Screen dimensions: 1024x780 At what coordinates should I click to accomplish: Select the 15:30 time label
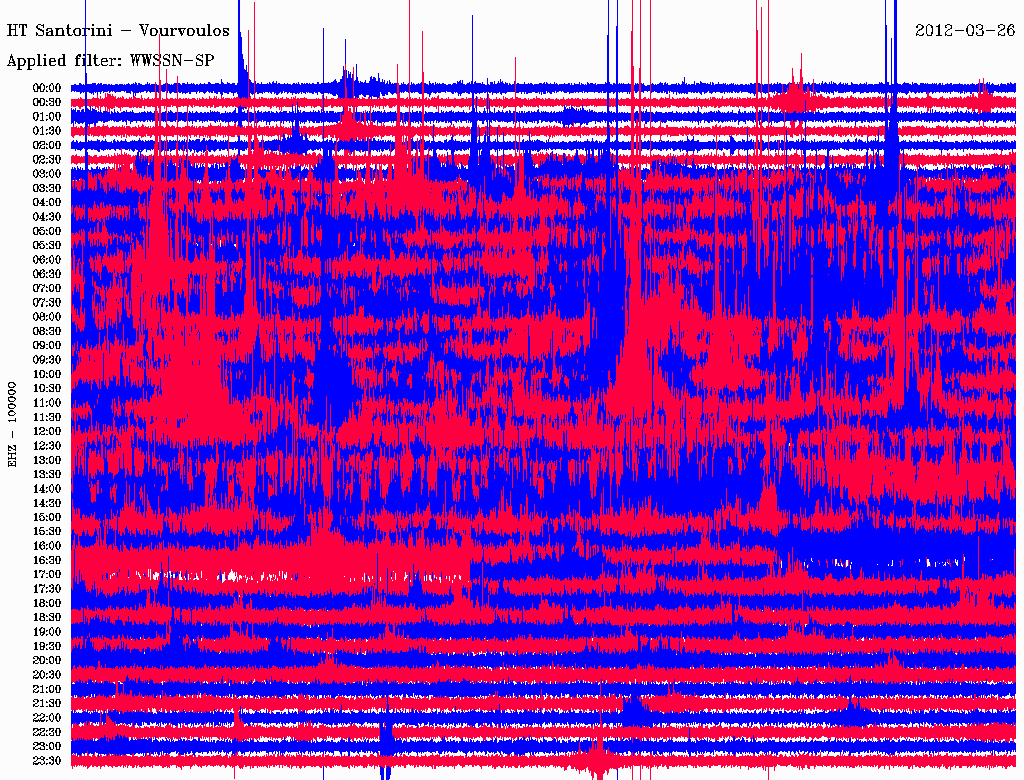47,532
